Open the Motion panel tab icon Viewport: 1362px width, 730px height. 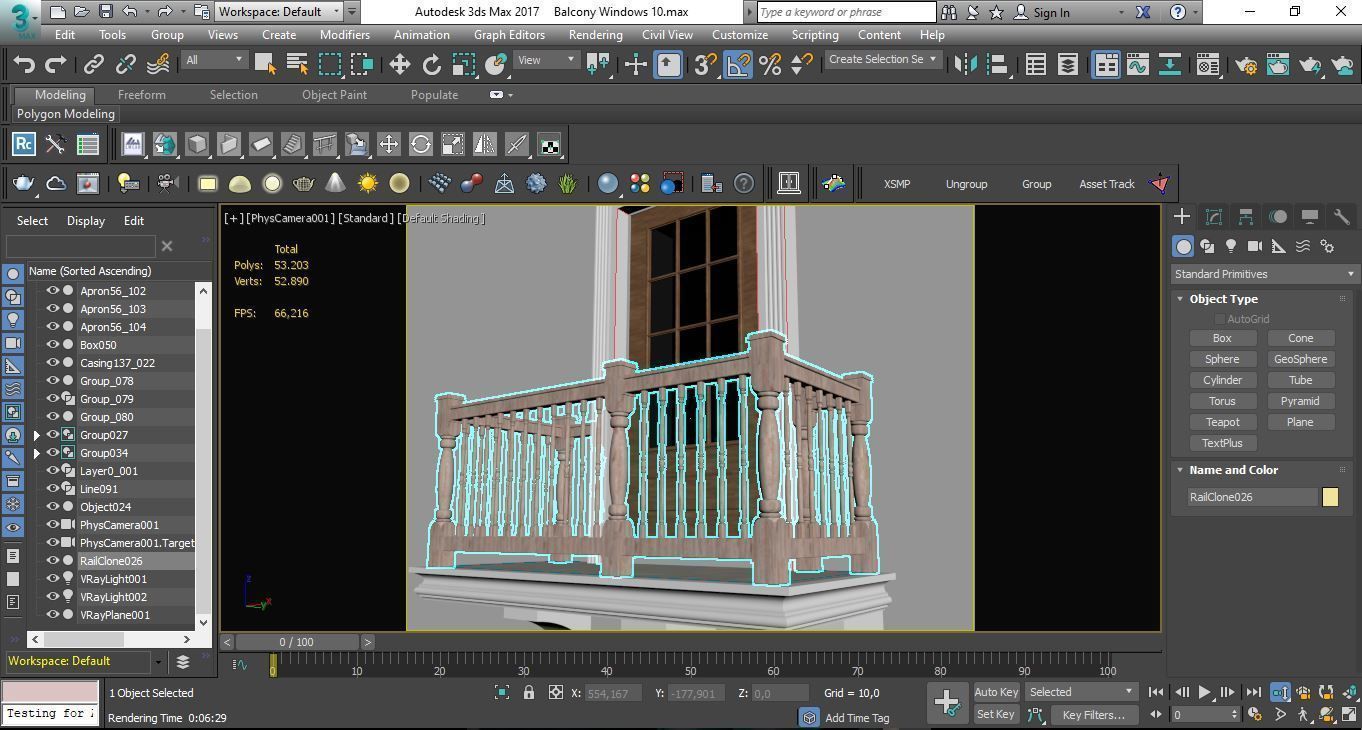point(1278,216)
